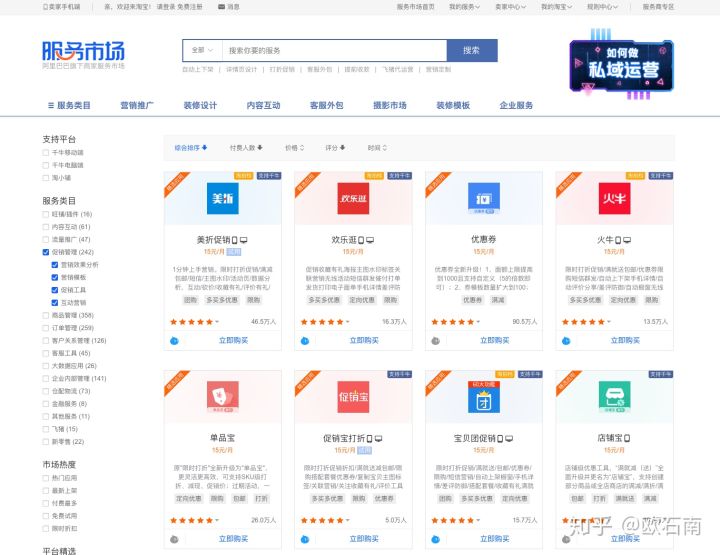
Task: Select the 火牛 app logo
Action: (x=614, y=198)
